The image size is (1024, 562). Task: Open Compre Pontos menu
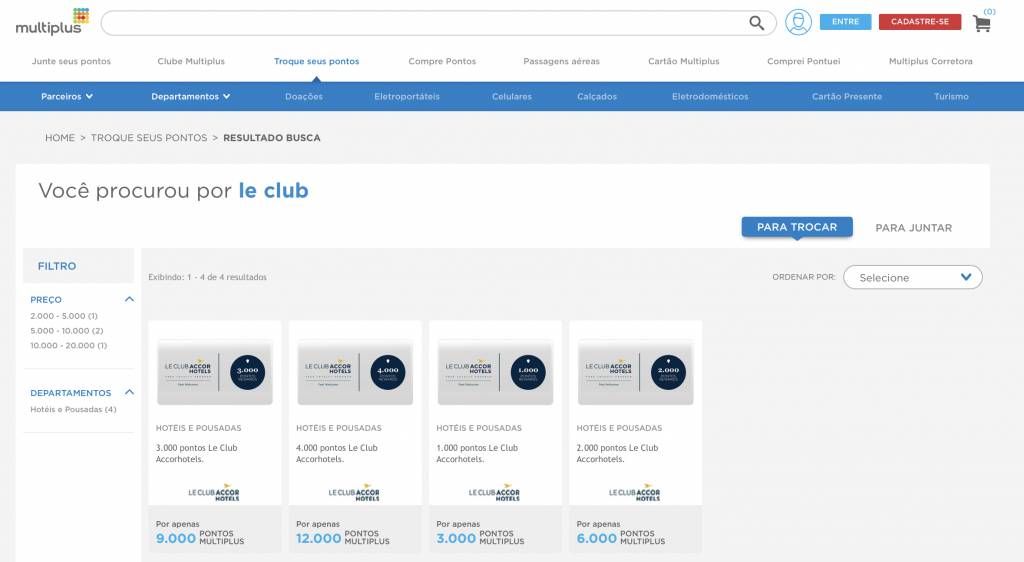click(x=442, y=61)
